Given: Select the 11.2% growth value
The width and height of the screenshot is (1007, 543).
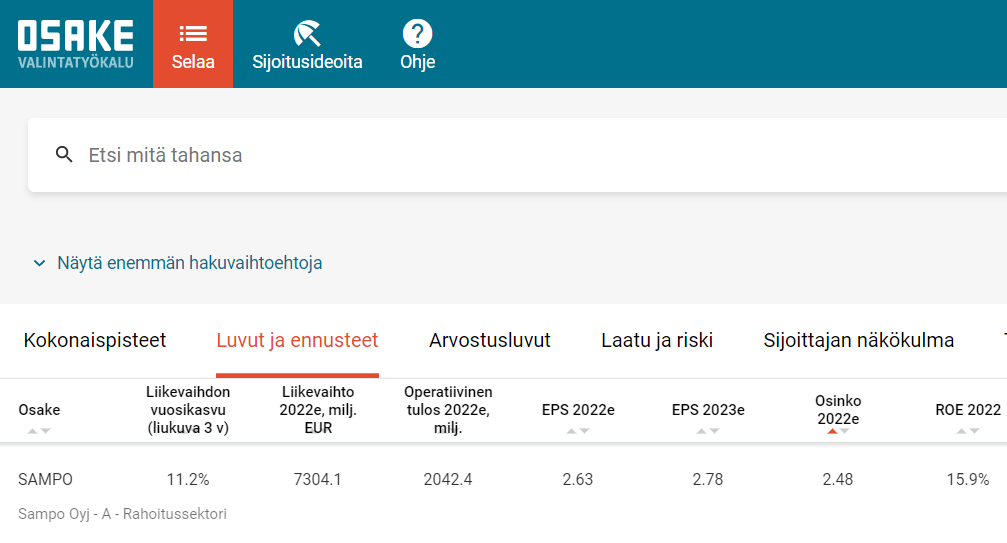Looking at the screenshot, I should coord(188,479).
